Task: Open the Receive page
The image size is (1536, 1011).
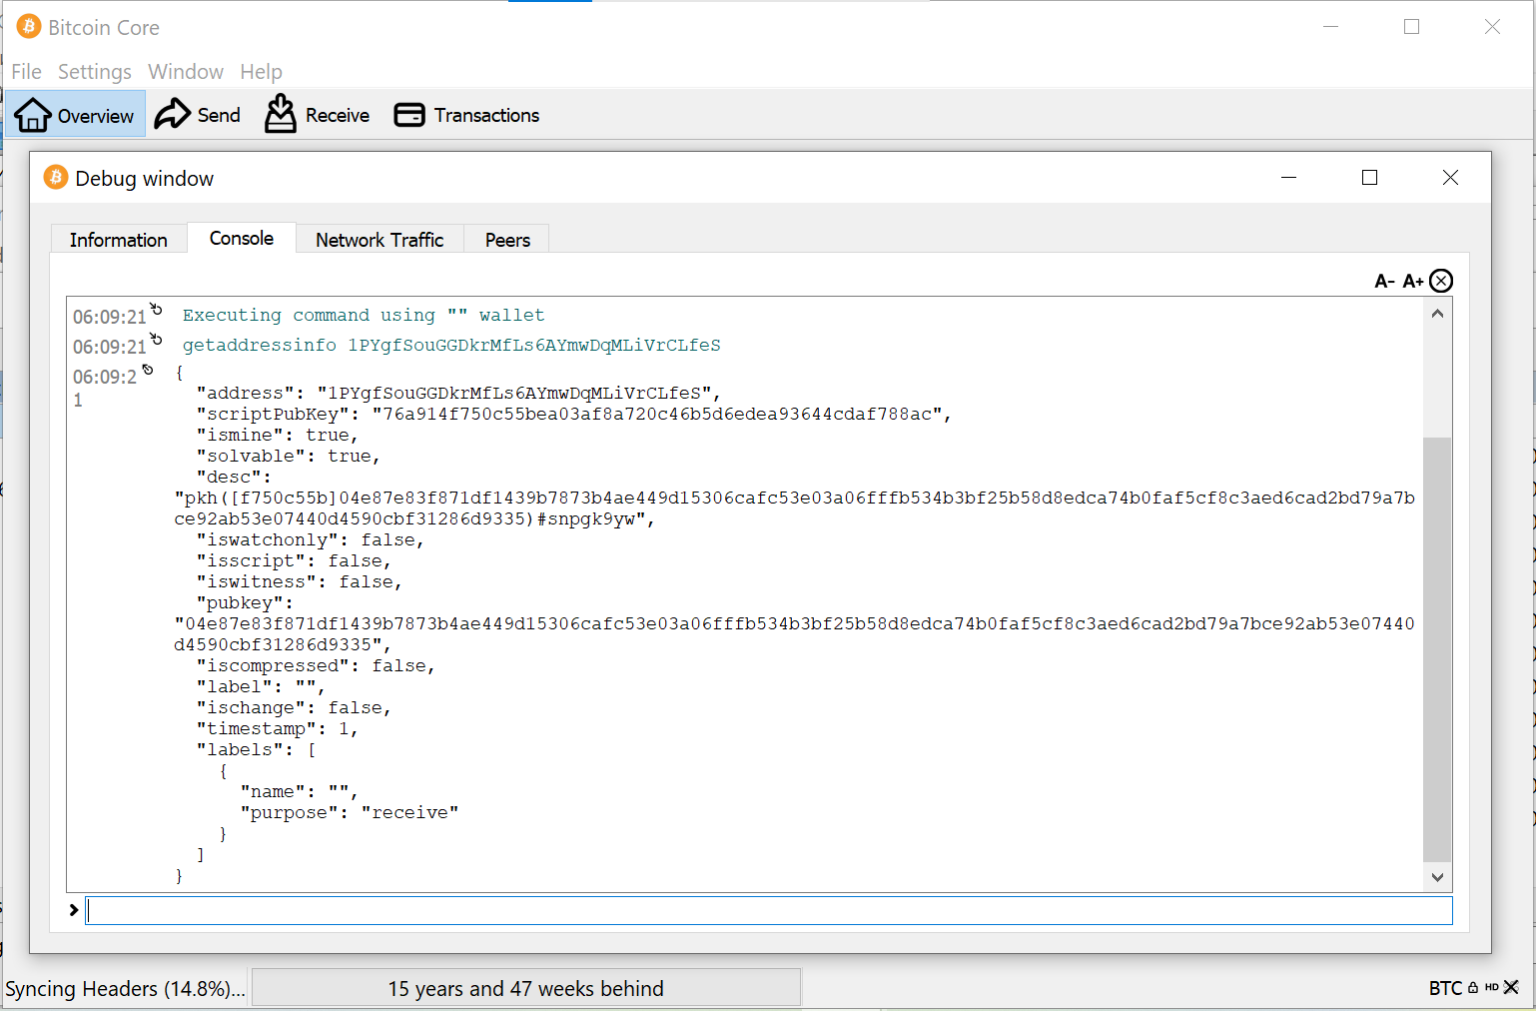Action: [x=317, y=115]
